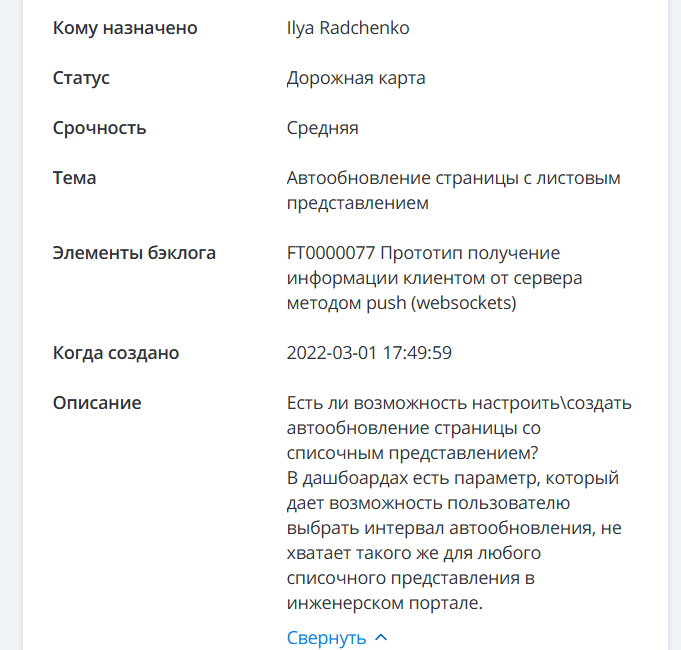Click description sentence starting 'Есть ли возможность'

400,403
